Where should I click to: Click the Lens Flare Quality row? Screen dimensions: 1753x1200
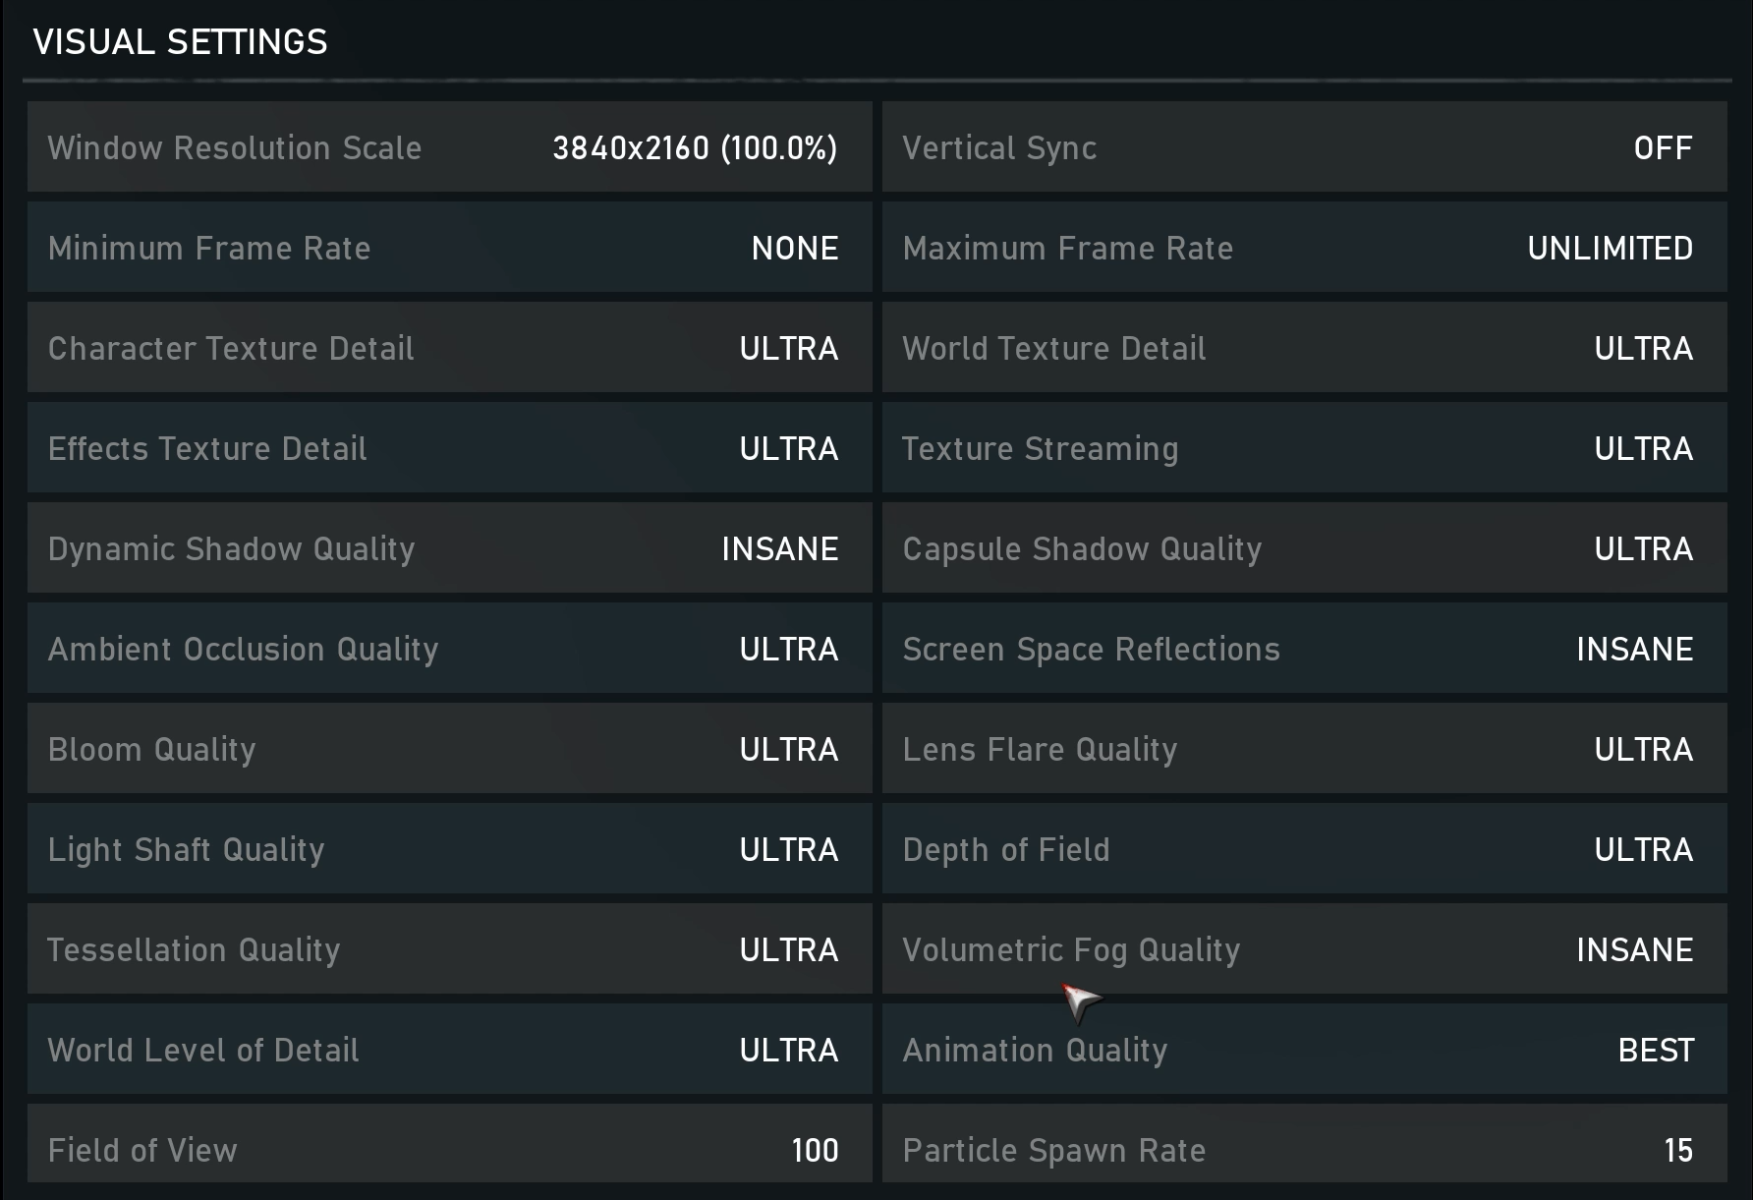click(1304, 749)
